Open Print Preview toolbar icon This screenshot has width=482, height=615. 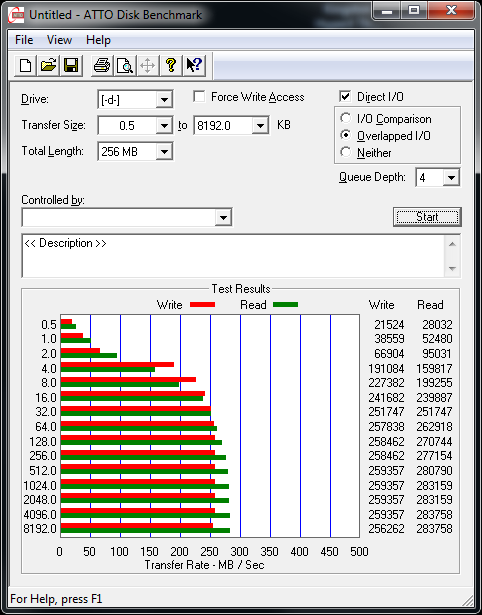click(125, 65)
